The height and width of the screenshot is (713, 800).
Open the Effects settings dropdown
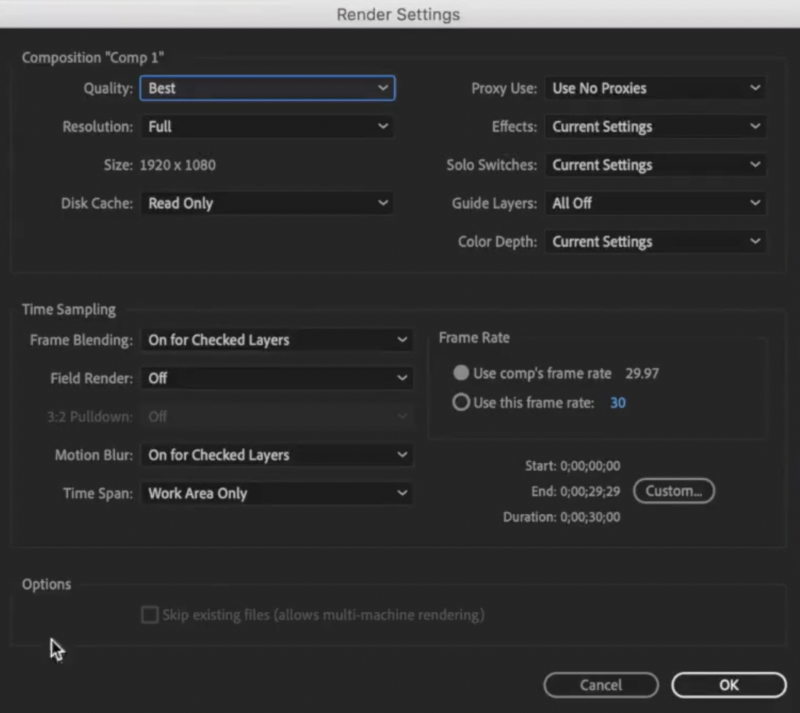[654, 126]
